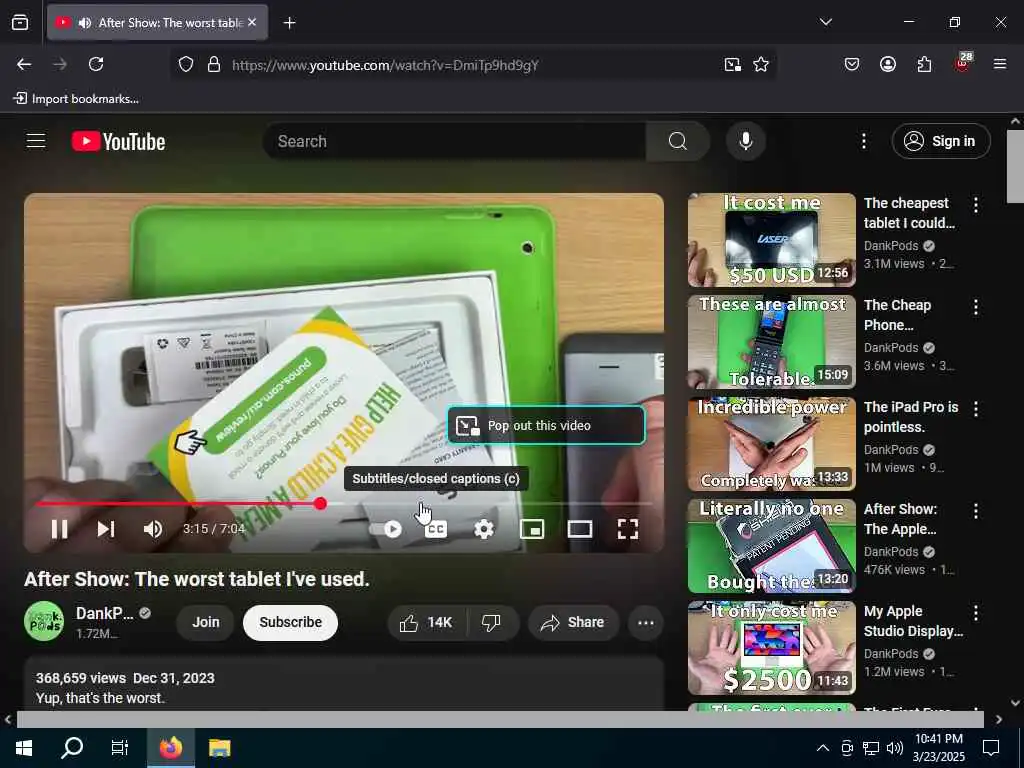View site security lock info
The image size is (1024, 768).
coord(214,64)
